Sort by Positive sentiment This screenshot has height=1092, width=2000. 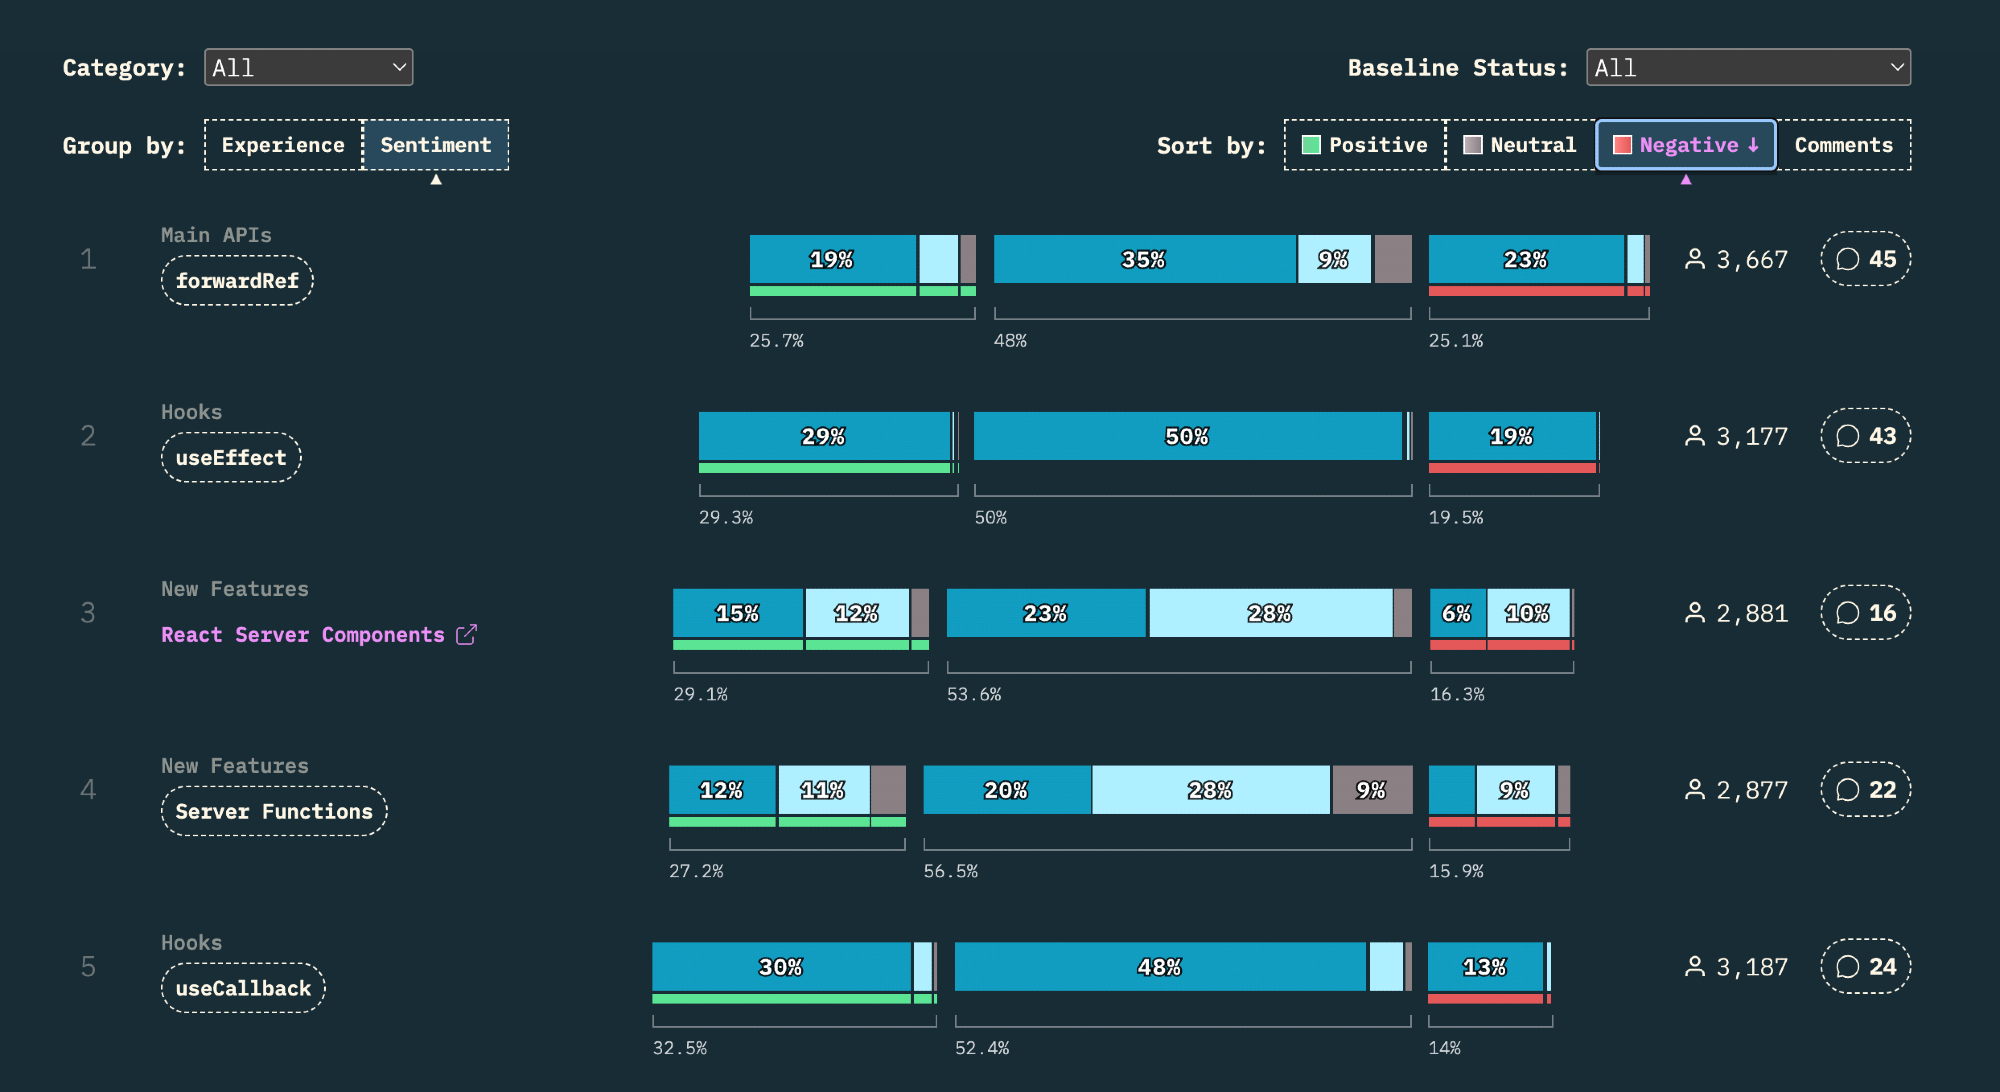[1365, 145]
